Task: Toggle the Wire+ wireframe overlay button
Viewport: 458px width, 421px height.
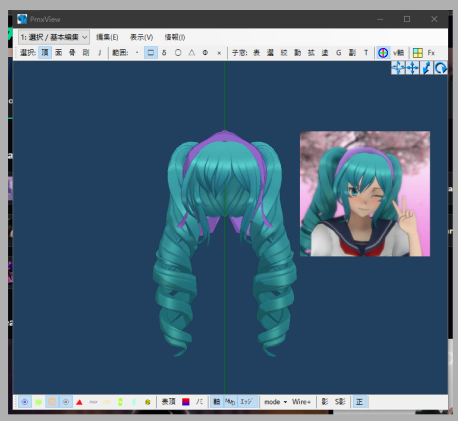Action: click(301, 402)
